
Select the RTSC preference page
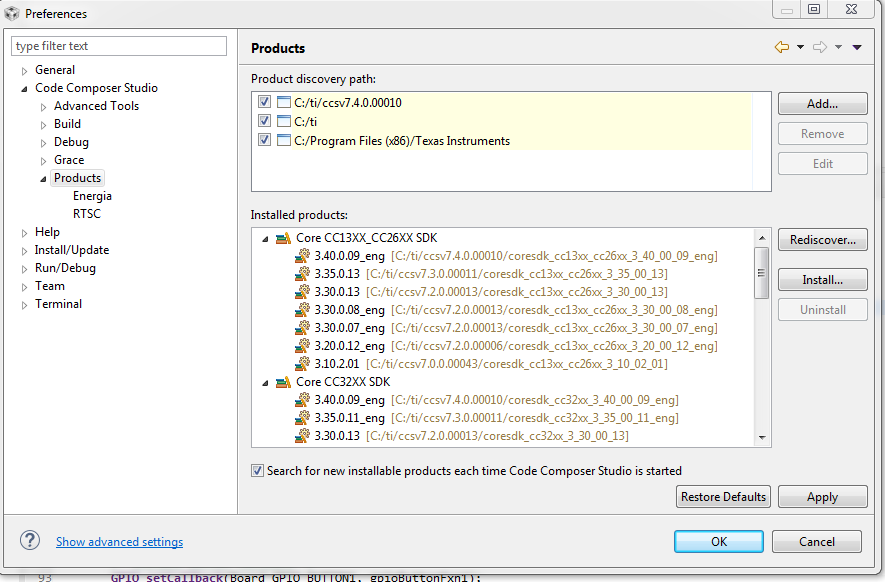[86, 214]
